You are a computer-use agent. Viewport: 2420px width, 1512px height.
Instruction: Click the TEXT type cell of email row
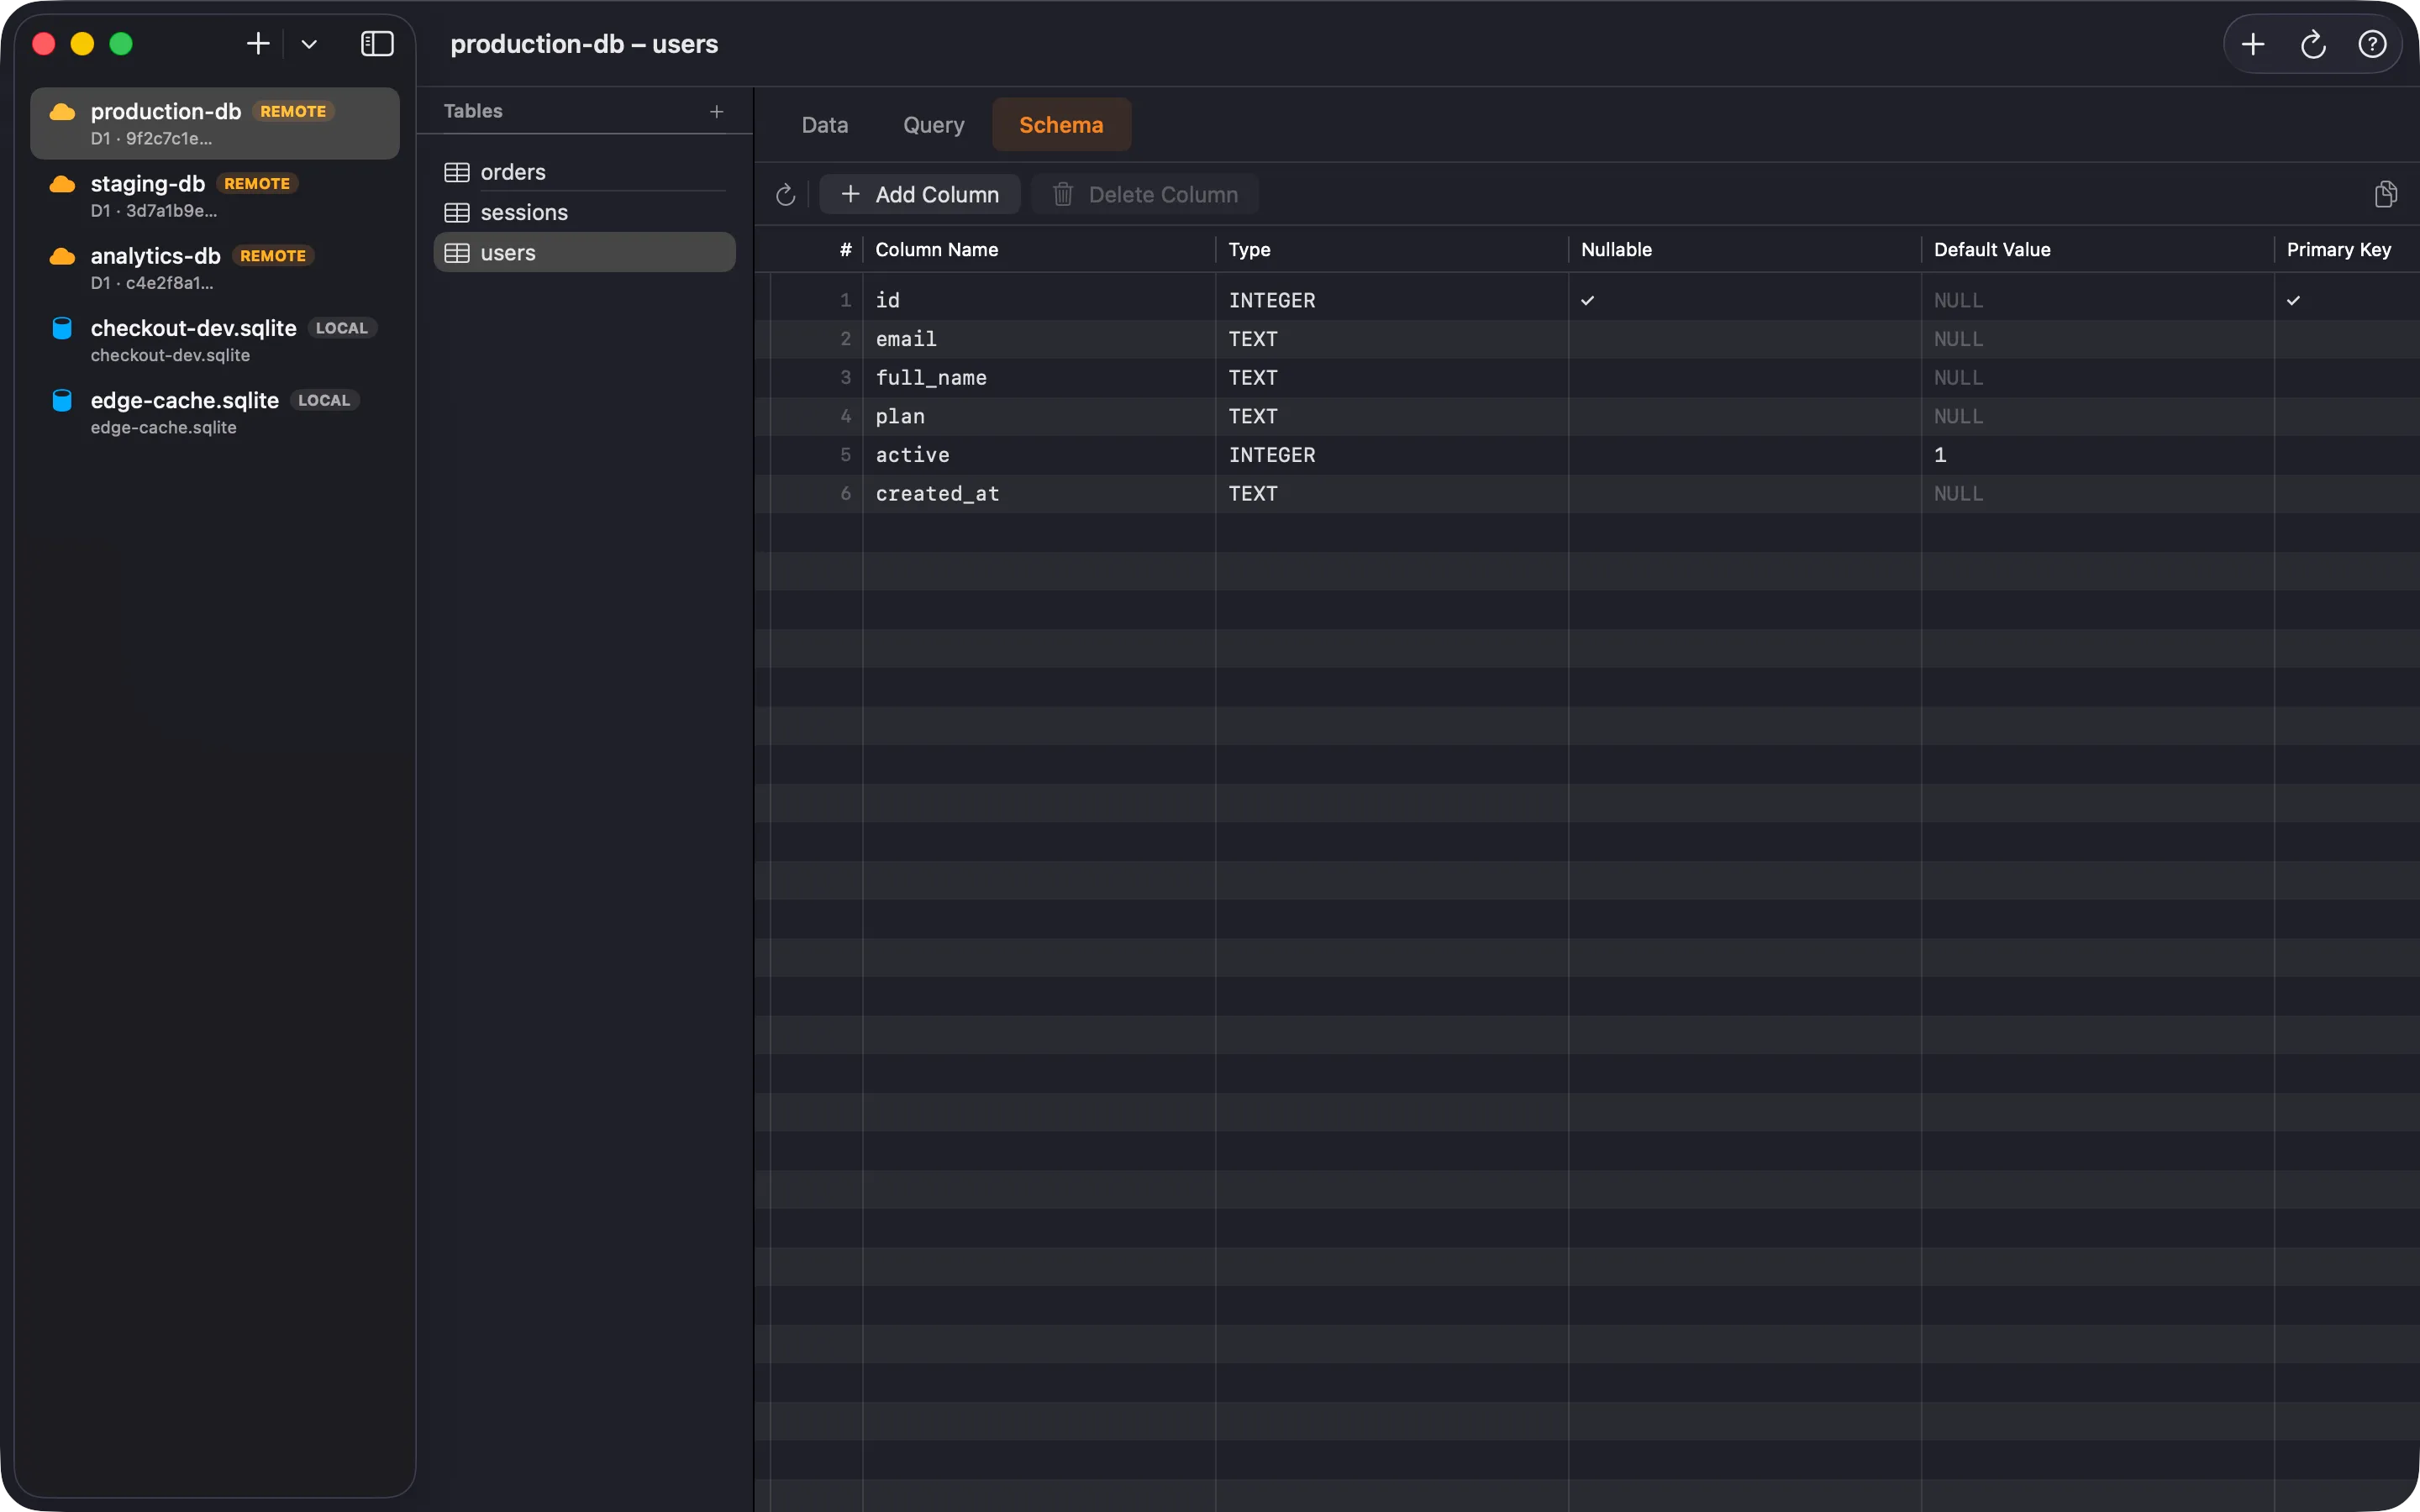pos(1392,339)
